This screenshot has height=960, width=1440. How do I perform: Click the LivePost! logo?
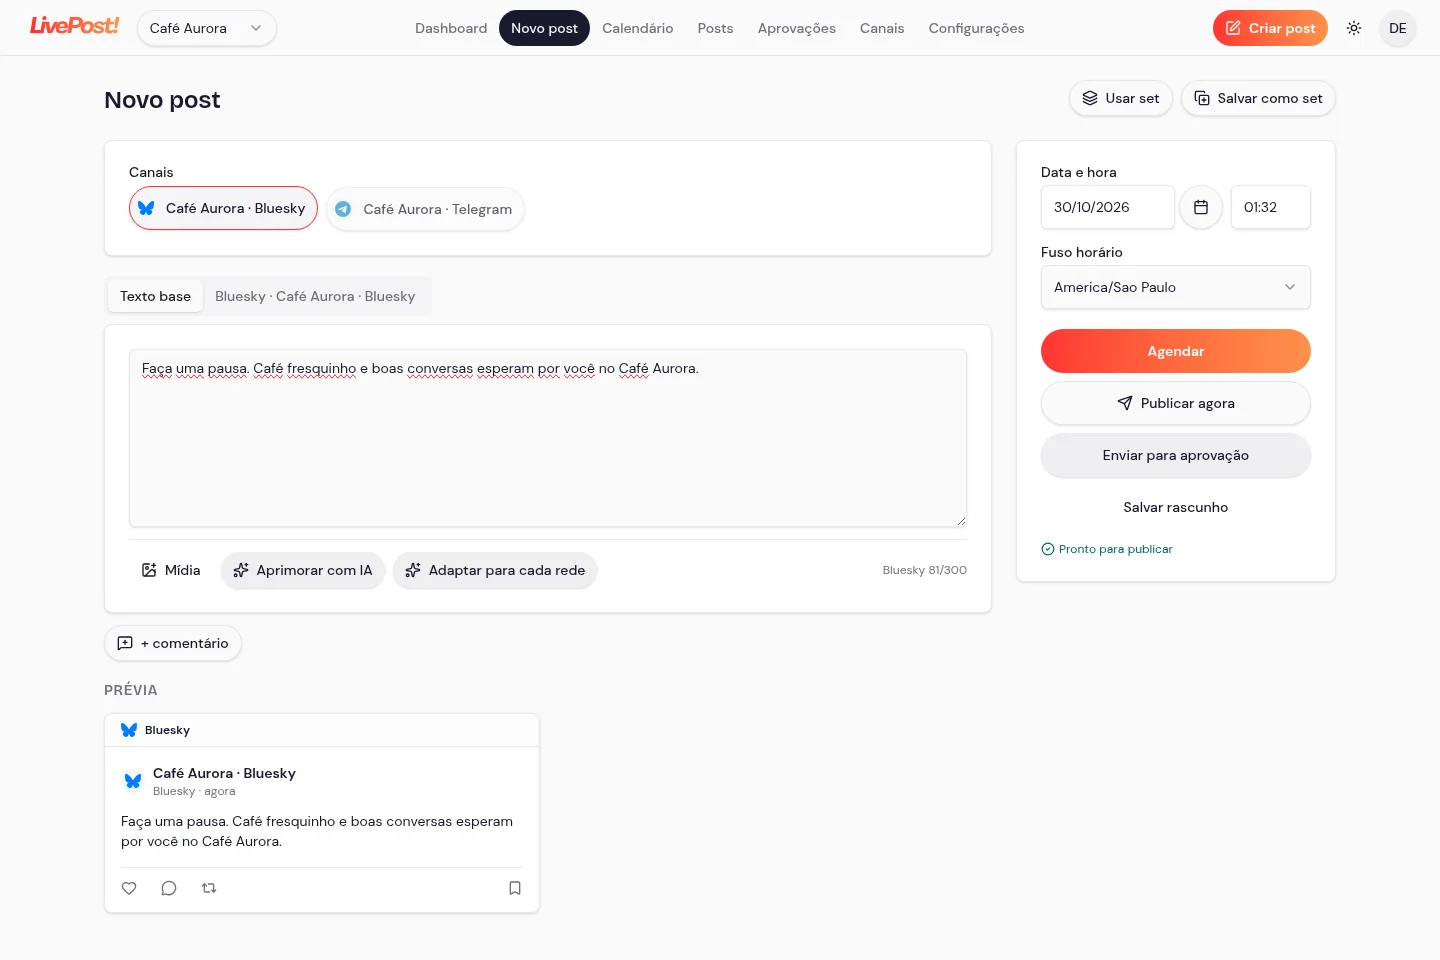point(74,26)
